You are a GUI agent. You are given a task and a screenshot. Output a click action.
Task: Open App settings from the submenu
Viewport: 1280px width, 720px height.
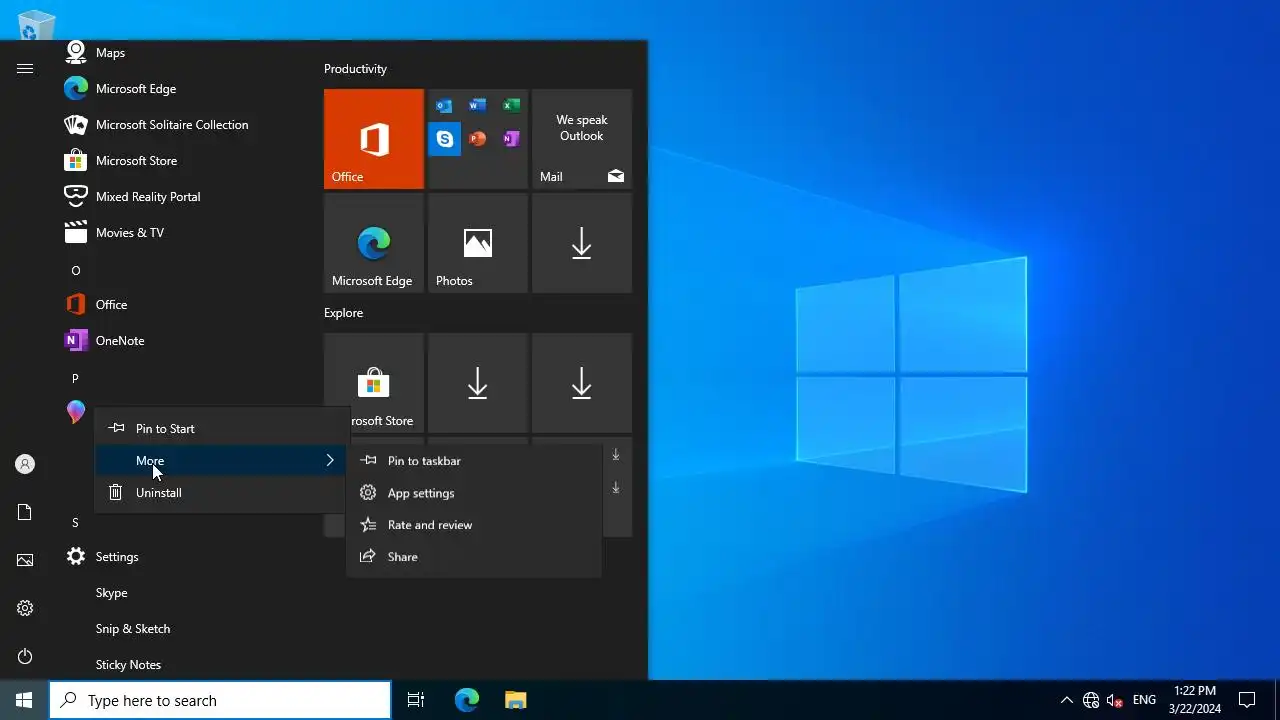(474, 493)
